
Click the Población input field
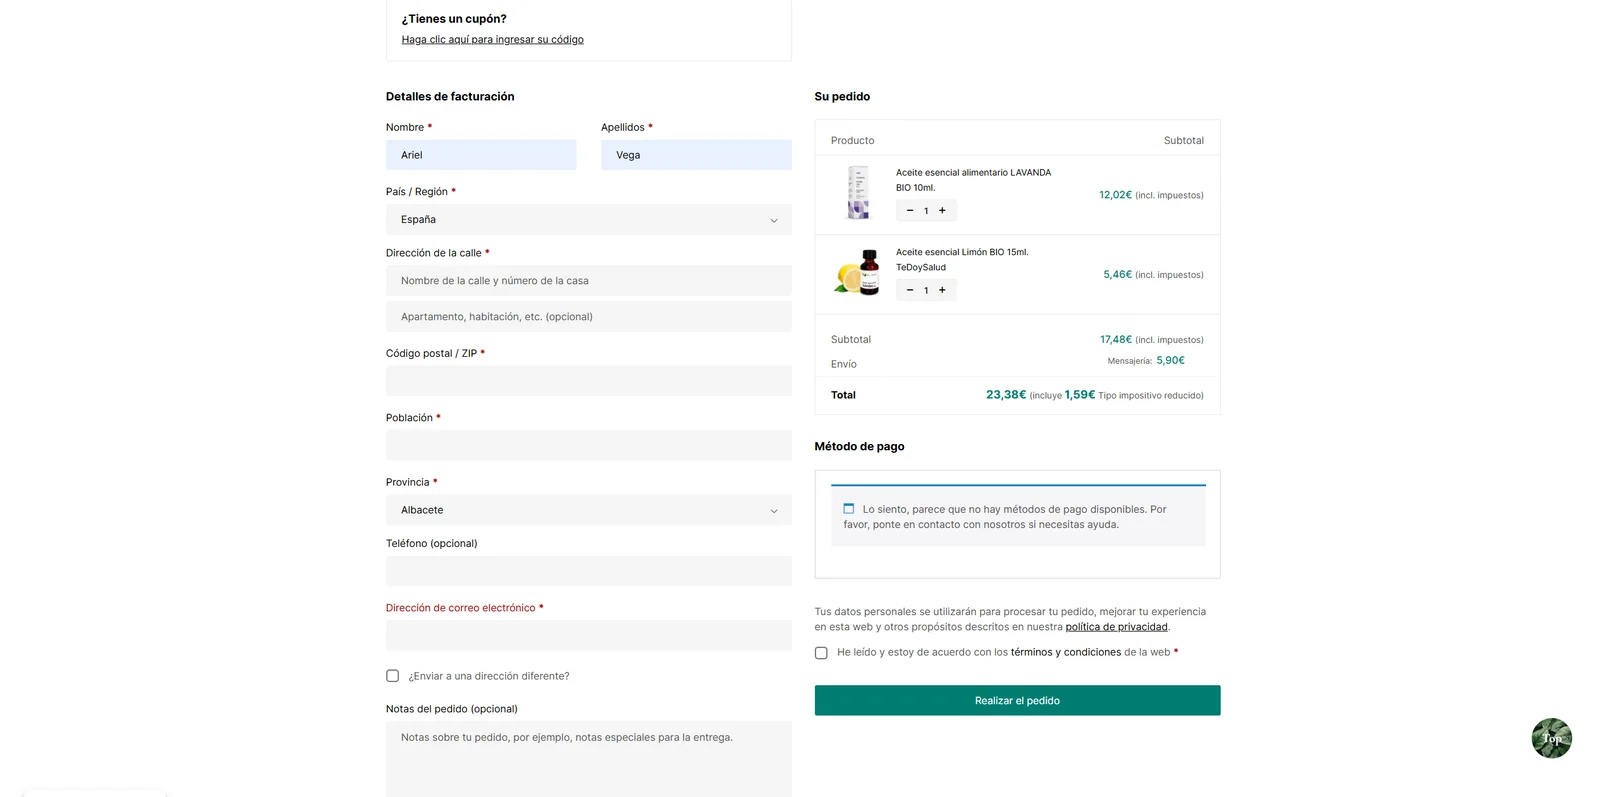[589, 445]
